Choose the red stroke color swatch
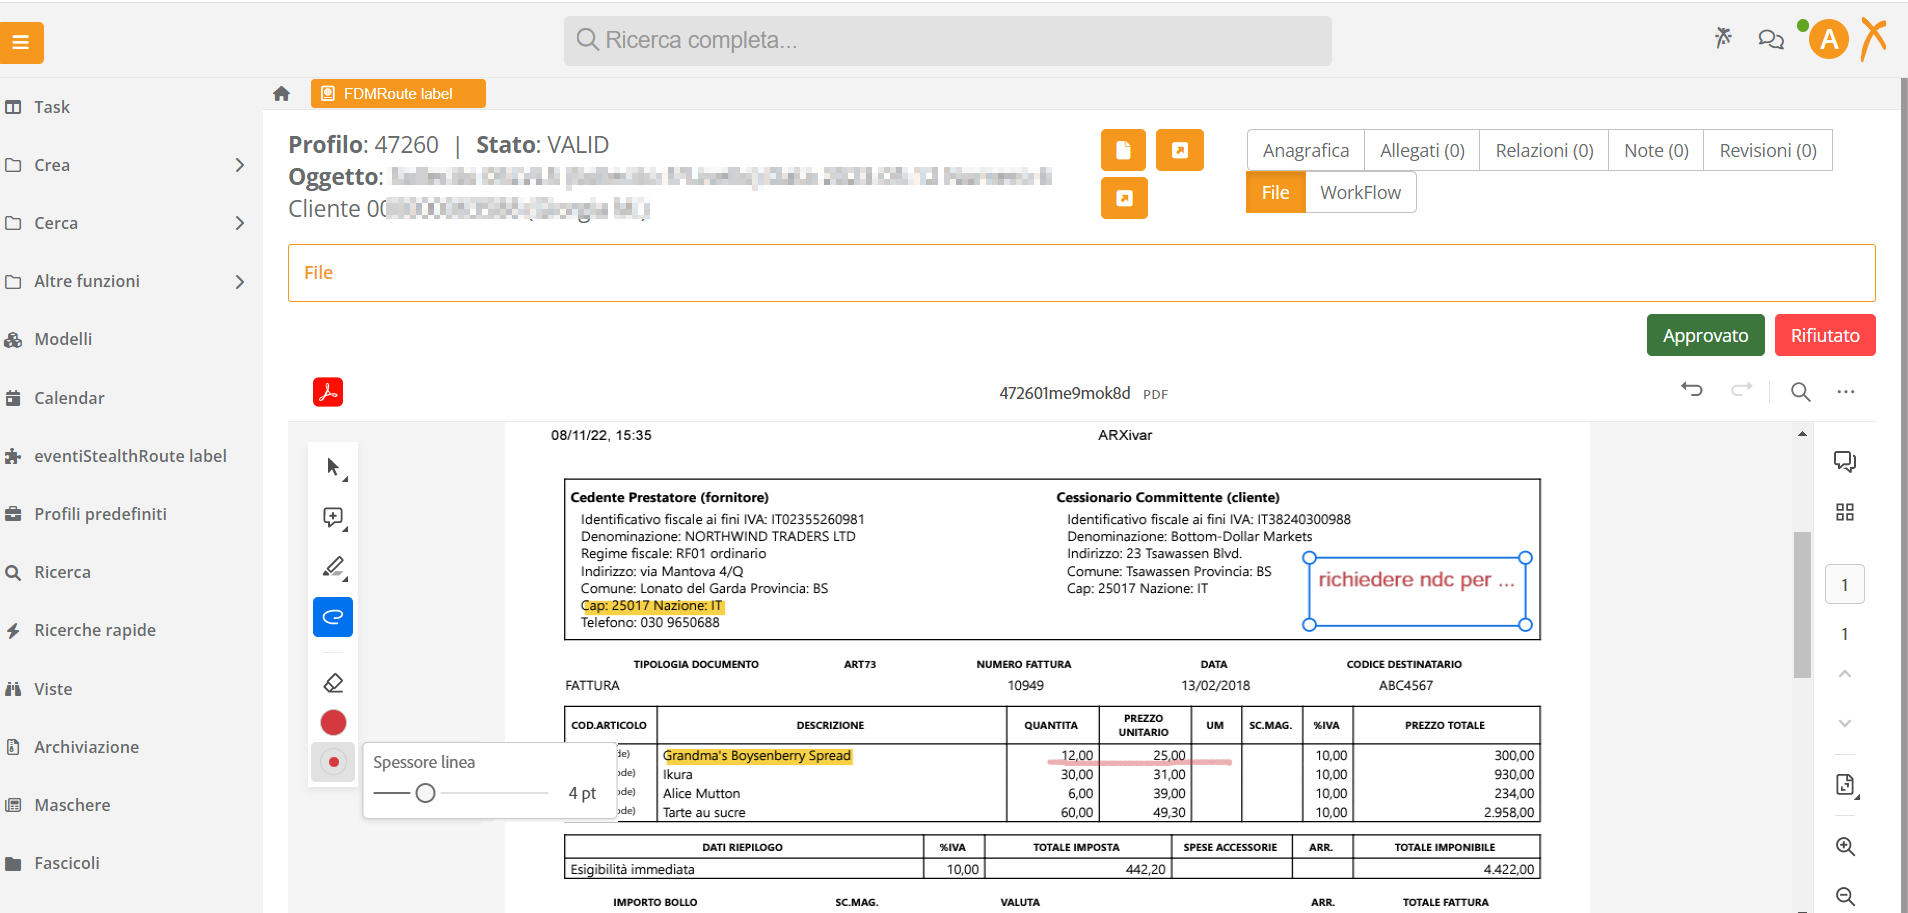The image size is (1908, 913). point(333,722)
